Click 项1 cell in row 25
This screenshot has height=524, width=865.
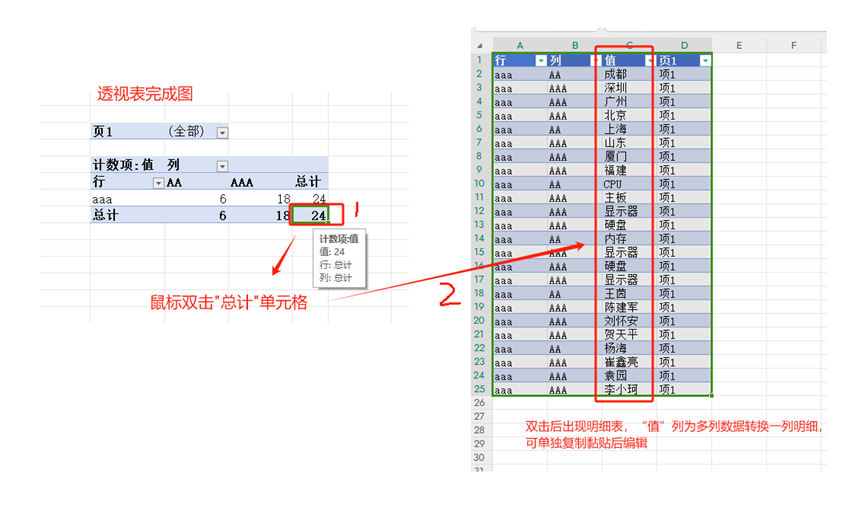pos(684,389)
